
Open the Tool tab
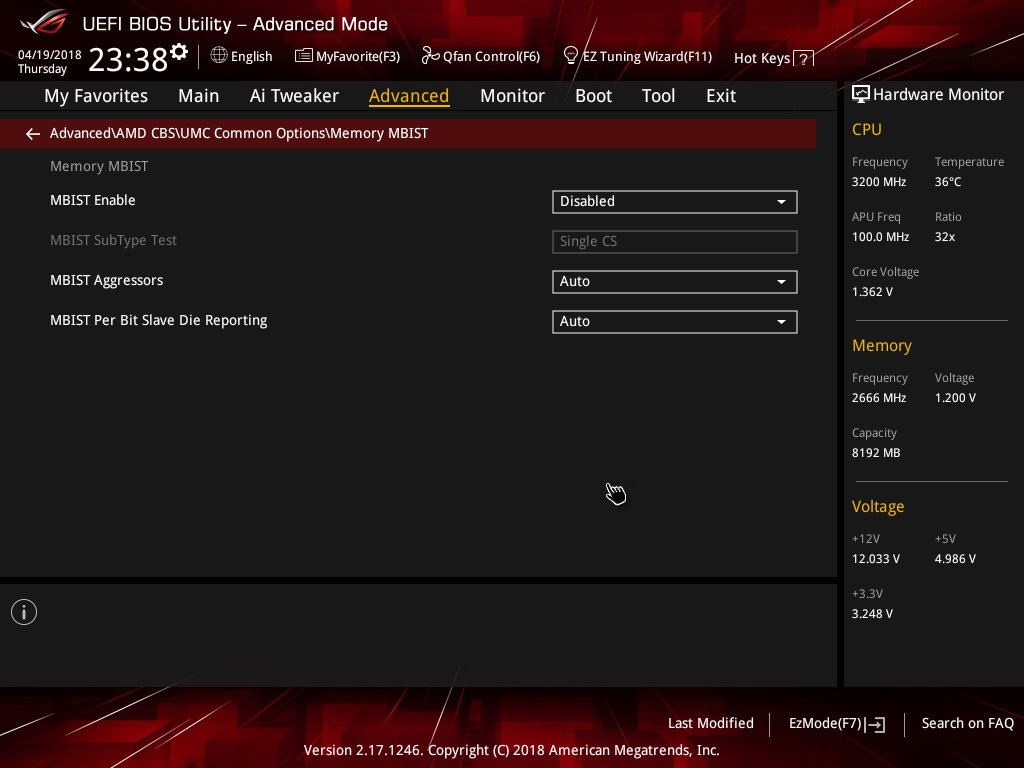coord(658,96)
